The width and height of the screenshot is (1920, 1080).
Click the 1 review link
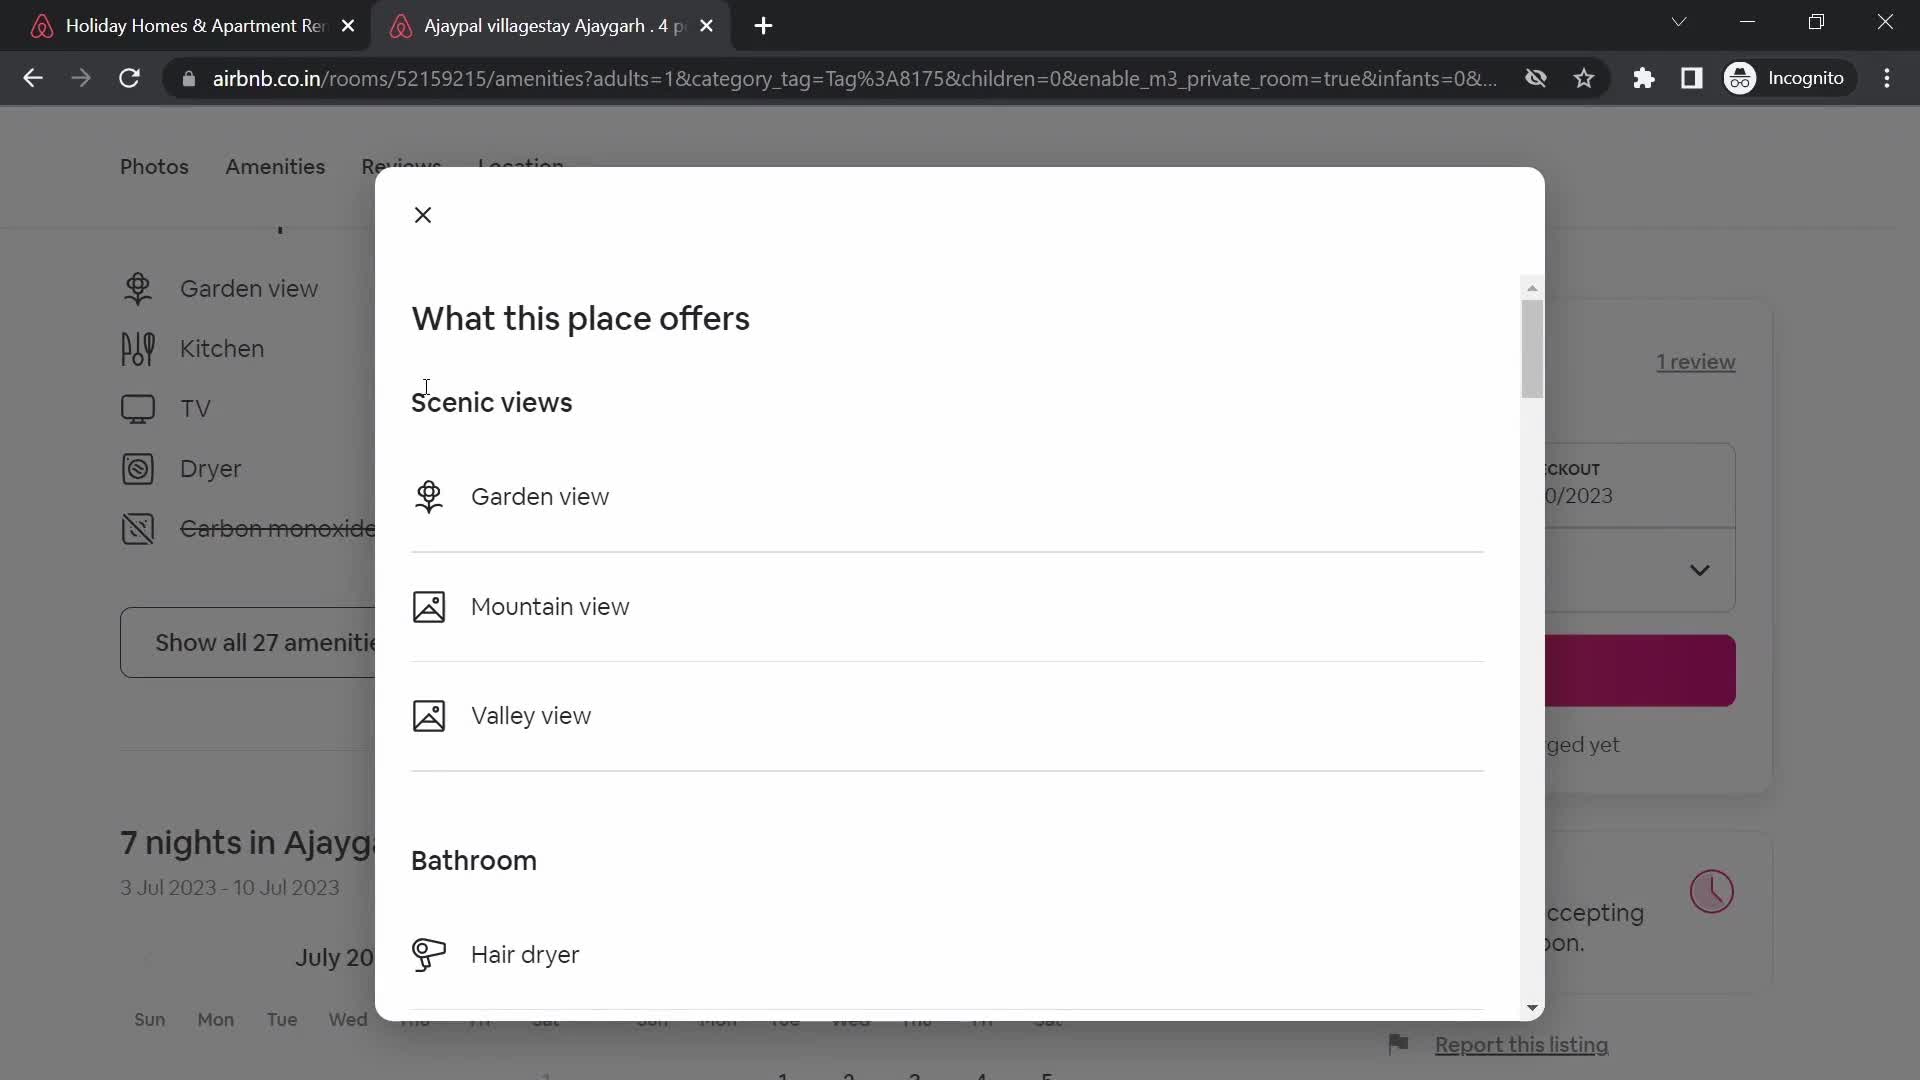pos(1697,361)
